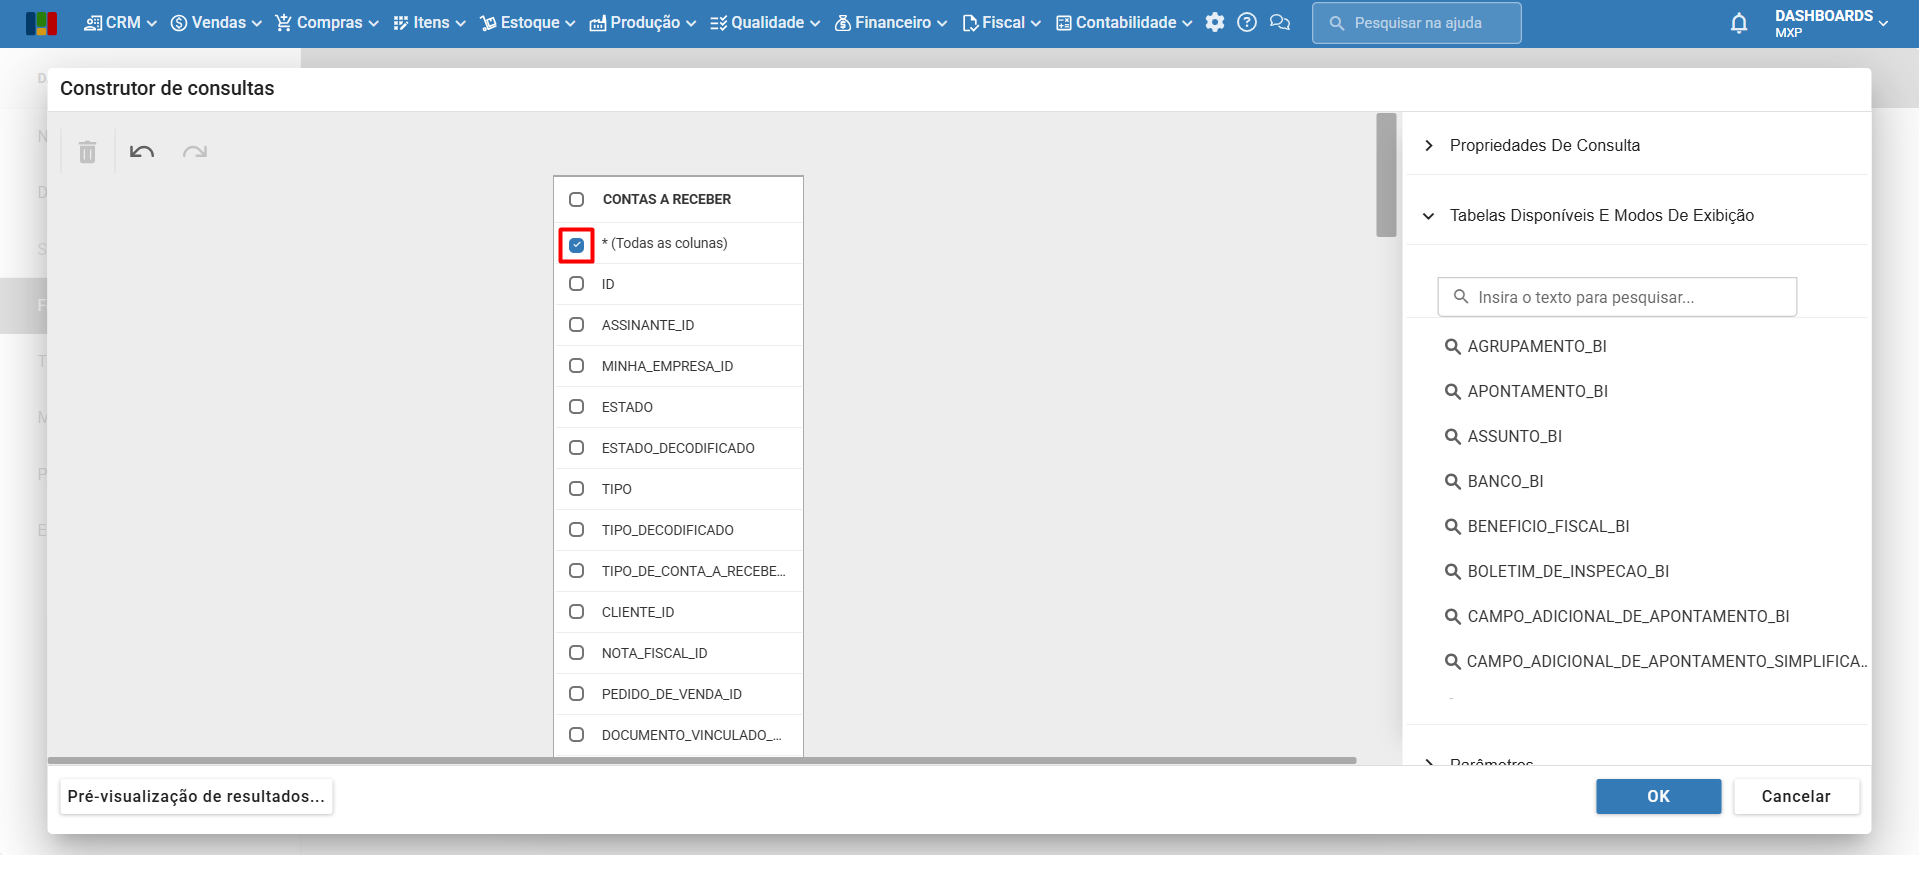Screen dimensions: 1919x894
Task: Click magnifier icon beside AGRUPAMENTO_BI
Action: 1453,346
